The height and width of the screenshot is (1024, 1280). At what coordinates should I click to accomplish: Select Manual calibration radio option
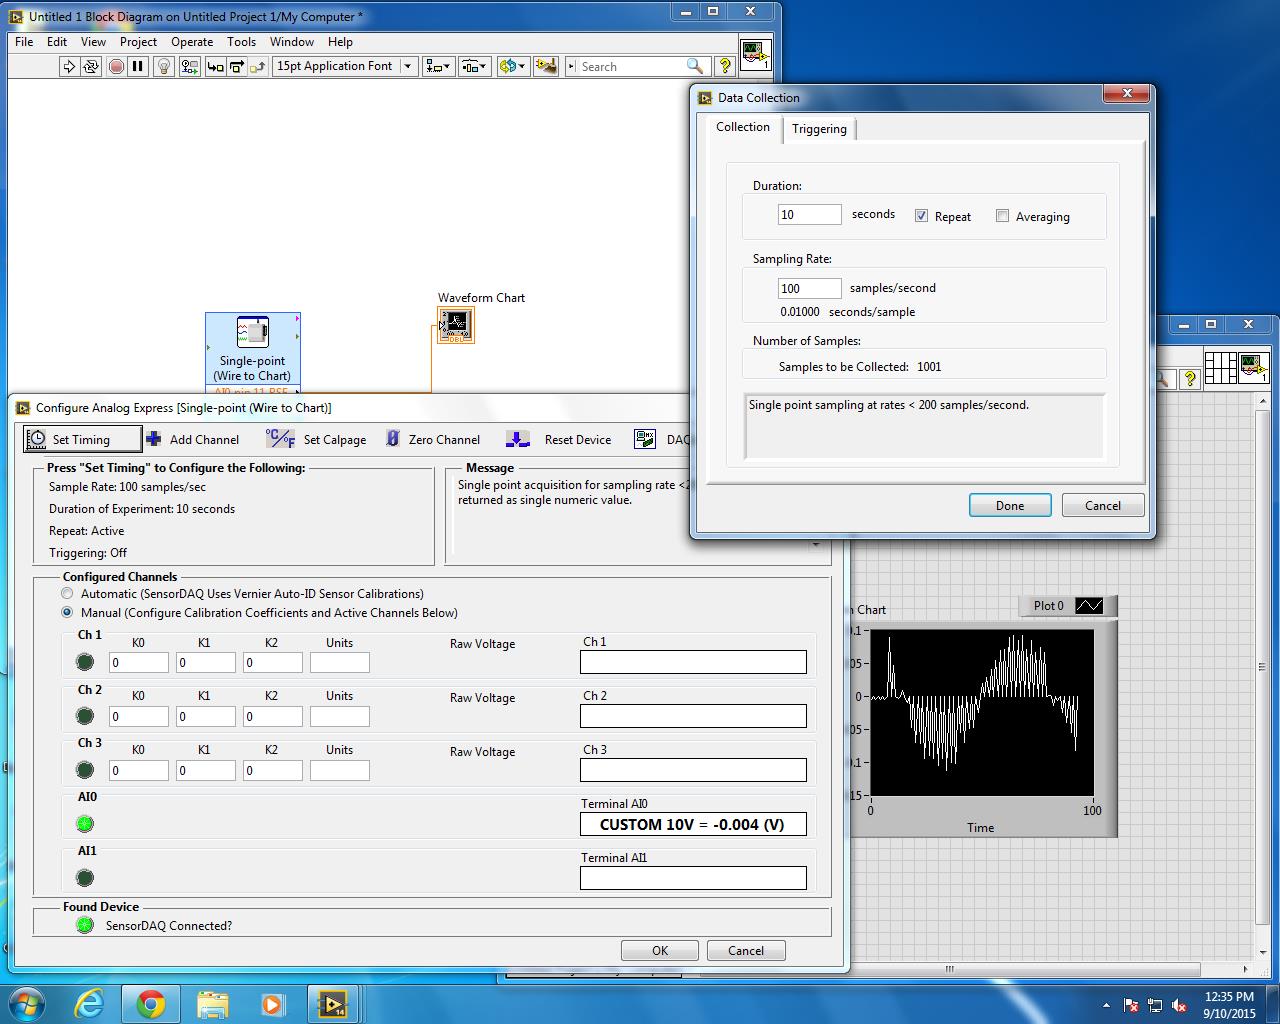(x=67, y=612)
